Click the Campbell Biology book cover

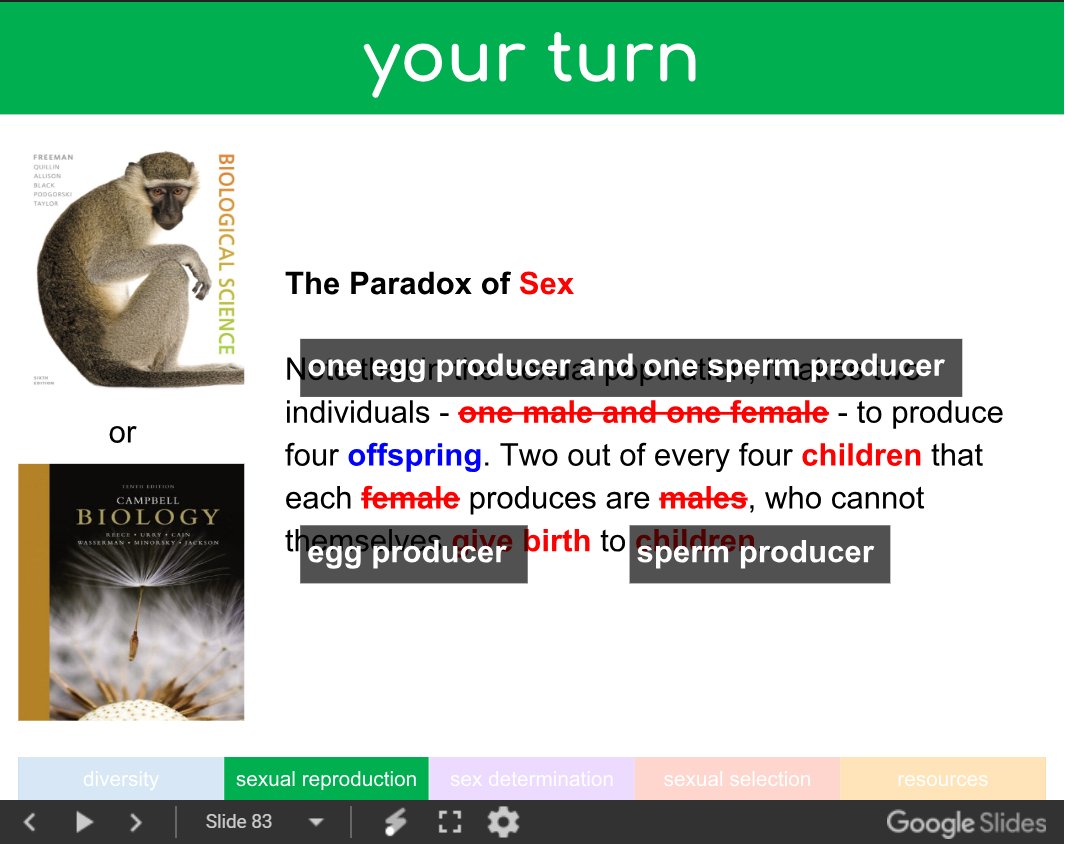coord(131,592)
